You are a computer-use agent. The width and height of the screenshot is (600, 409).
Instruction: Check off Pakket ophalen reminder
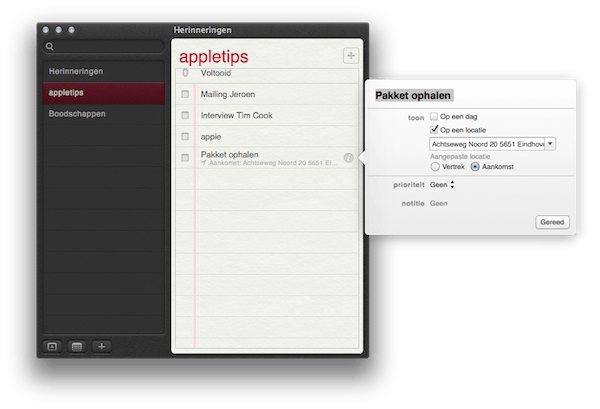(x=185, y=158)
